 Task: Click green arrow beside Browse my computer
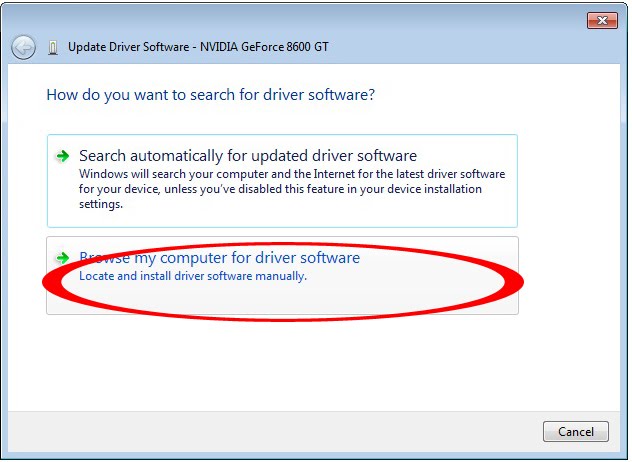tap(63, 258)
